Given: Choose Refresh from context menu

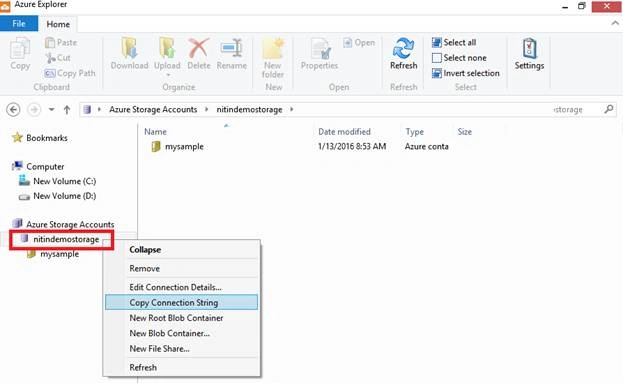Looking at the screenshot, I should coord(182,368).
